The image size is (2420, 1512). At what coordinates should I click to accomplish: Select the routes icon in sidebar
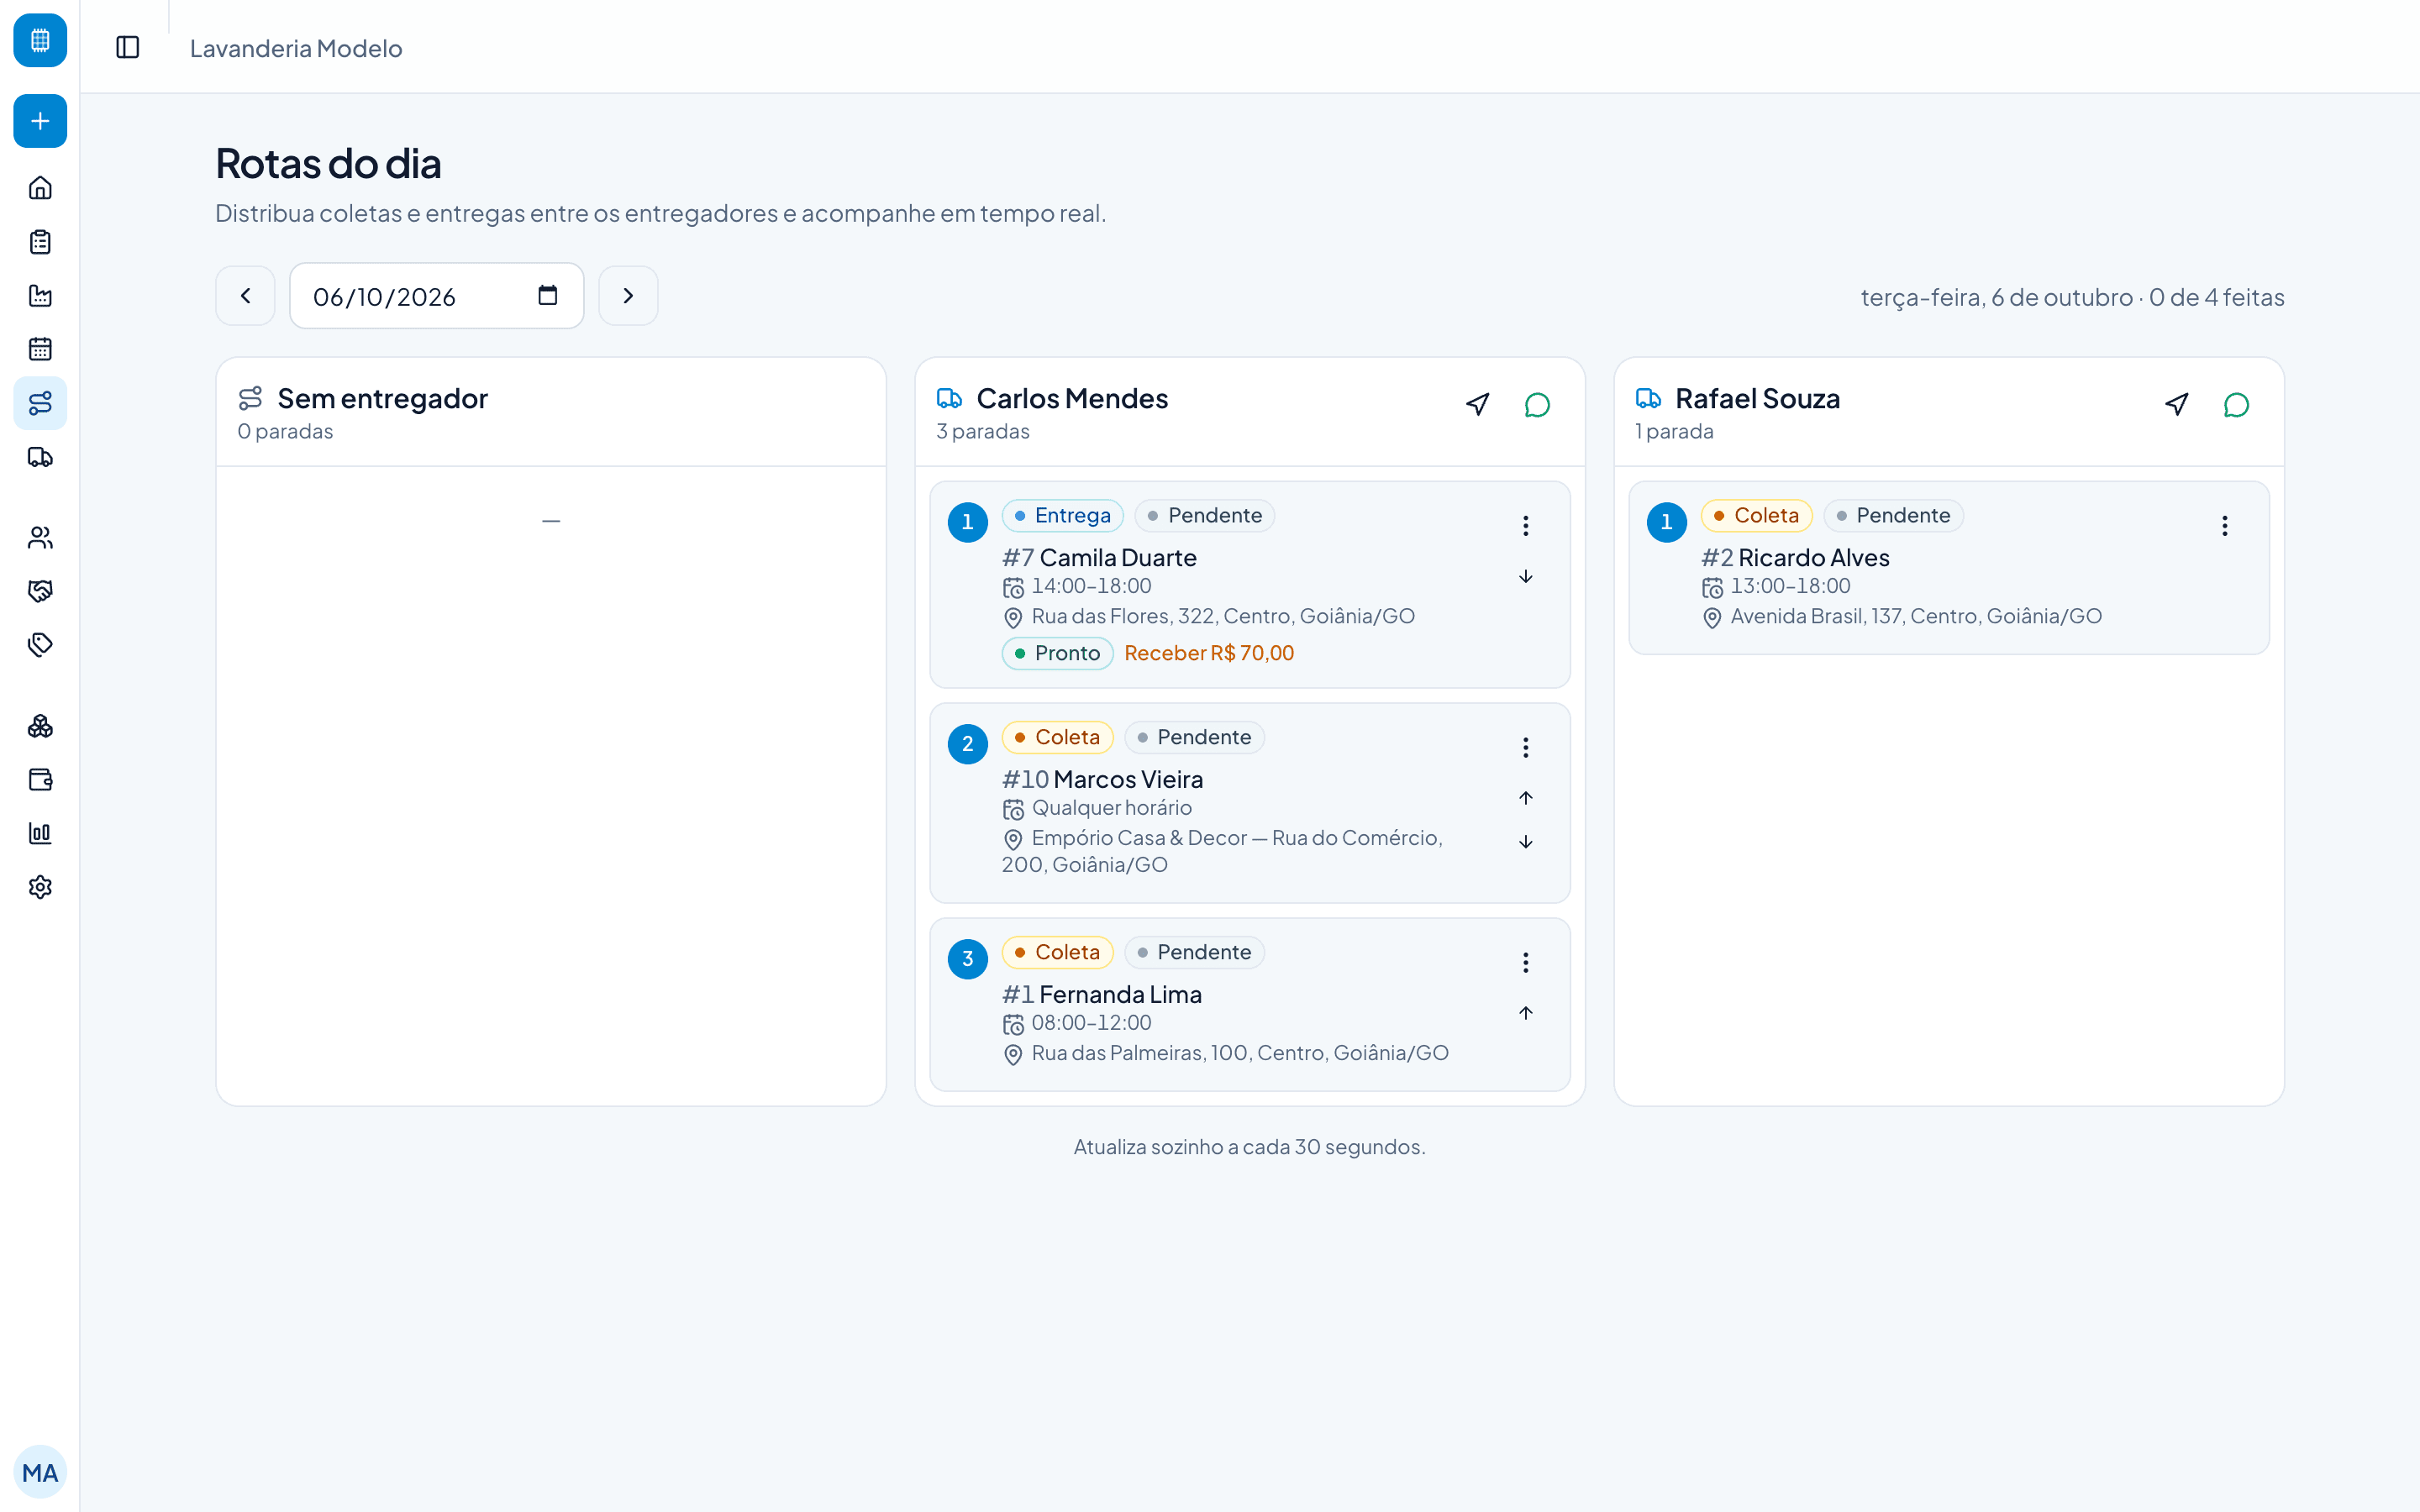40,403
